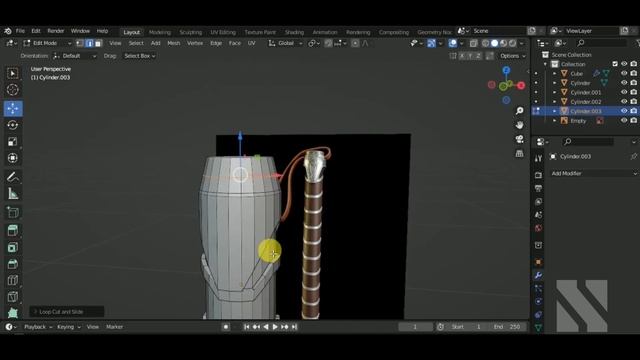Screen dimensions: 640x360
Task: Toggle Empty object's viewport visibility eye
Action: [x=624, y=120]
